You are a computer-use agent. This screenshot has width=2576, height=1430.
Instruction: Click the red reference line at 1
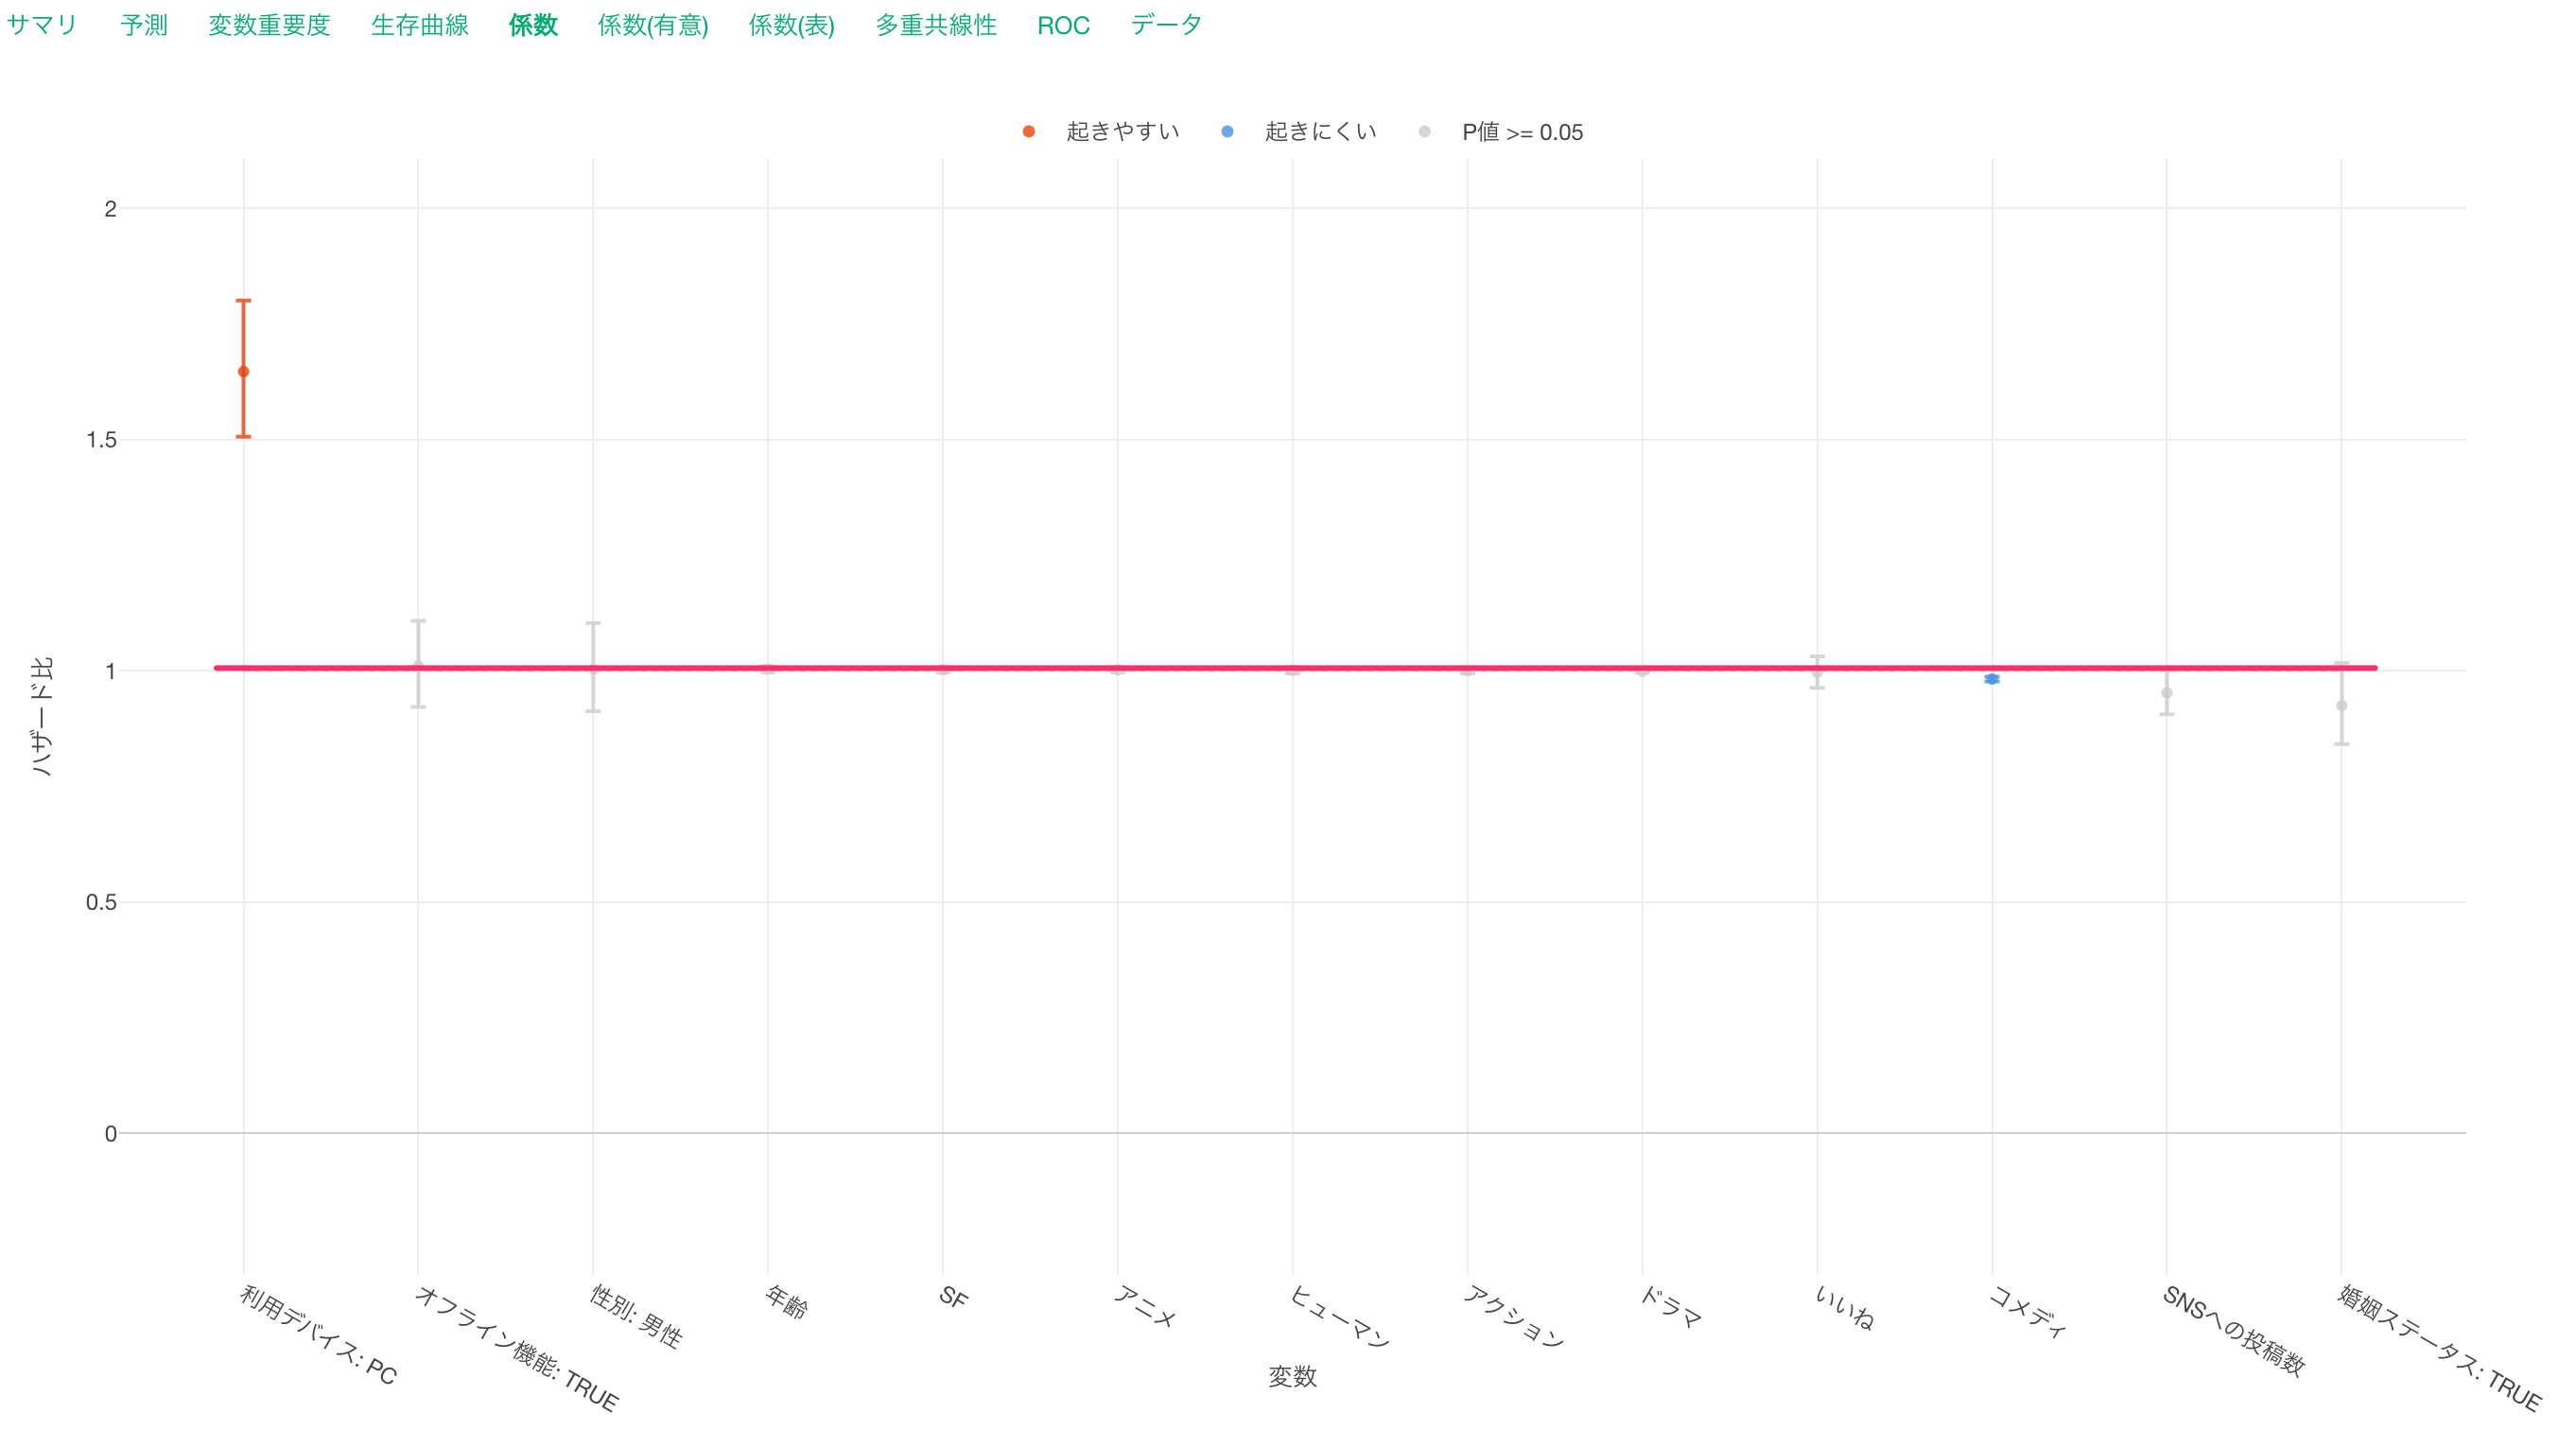(x=1295, y=668)
